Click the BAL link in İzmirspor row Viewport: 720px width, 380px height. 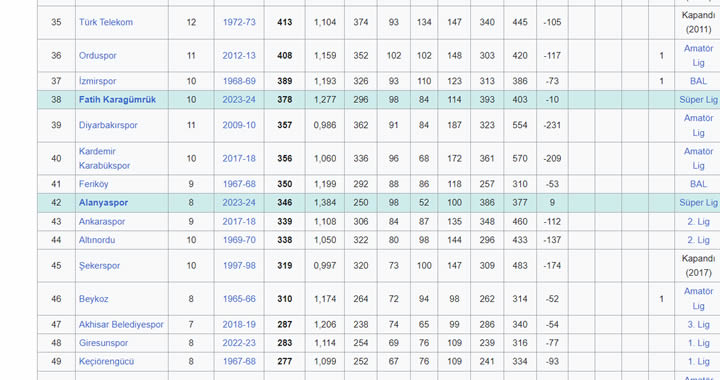(698, 81)
